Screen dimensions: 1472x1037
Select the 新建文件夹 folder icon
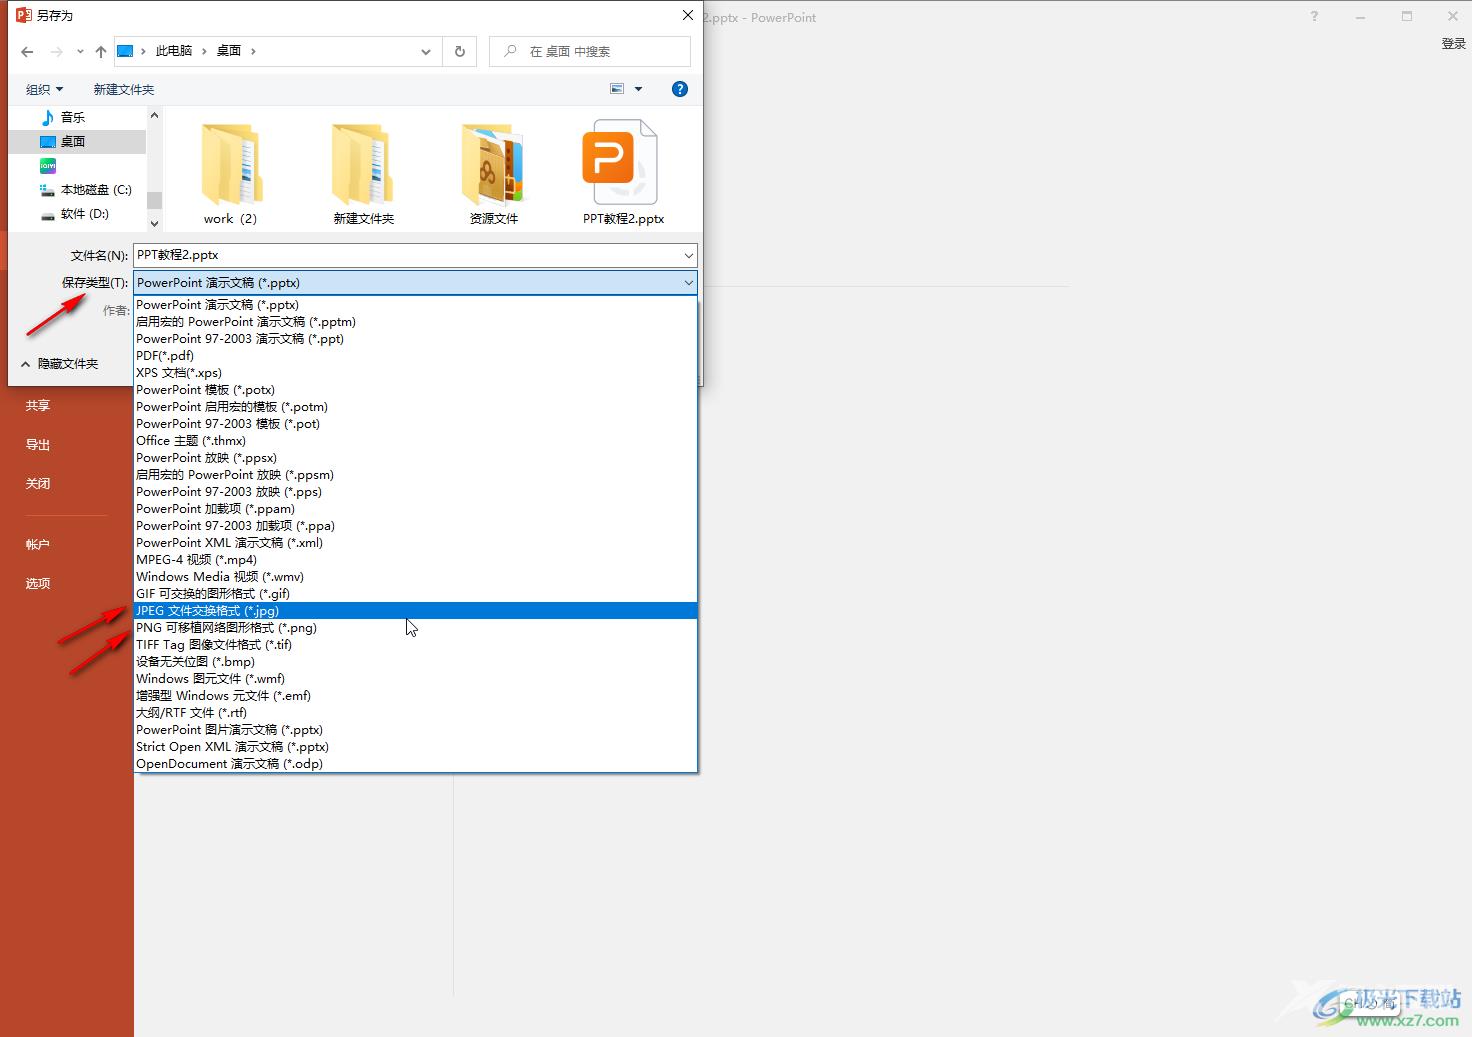click(363, 175)
